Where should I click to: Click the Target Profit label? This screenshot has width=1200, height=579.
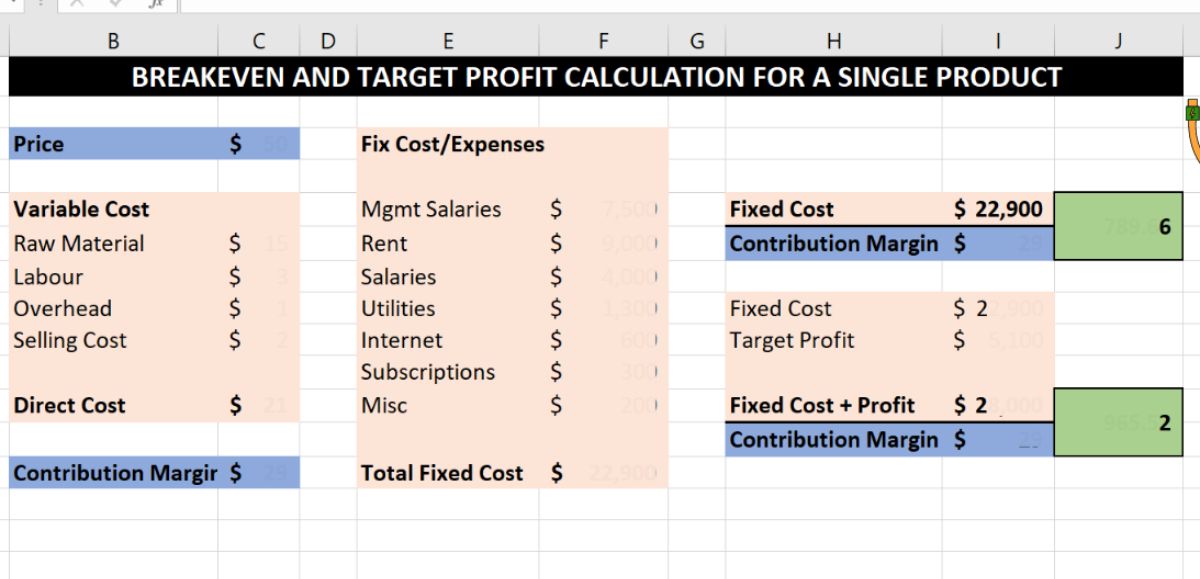792,340
